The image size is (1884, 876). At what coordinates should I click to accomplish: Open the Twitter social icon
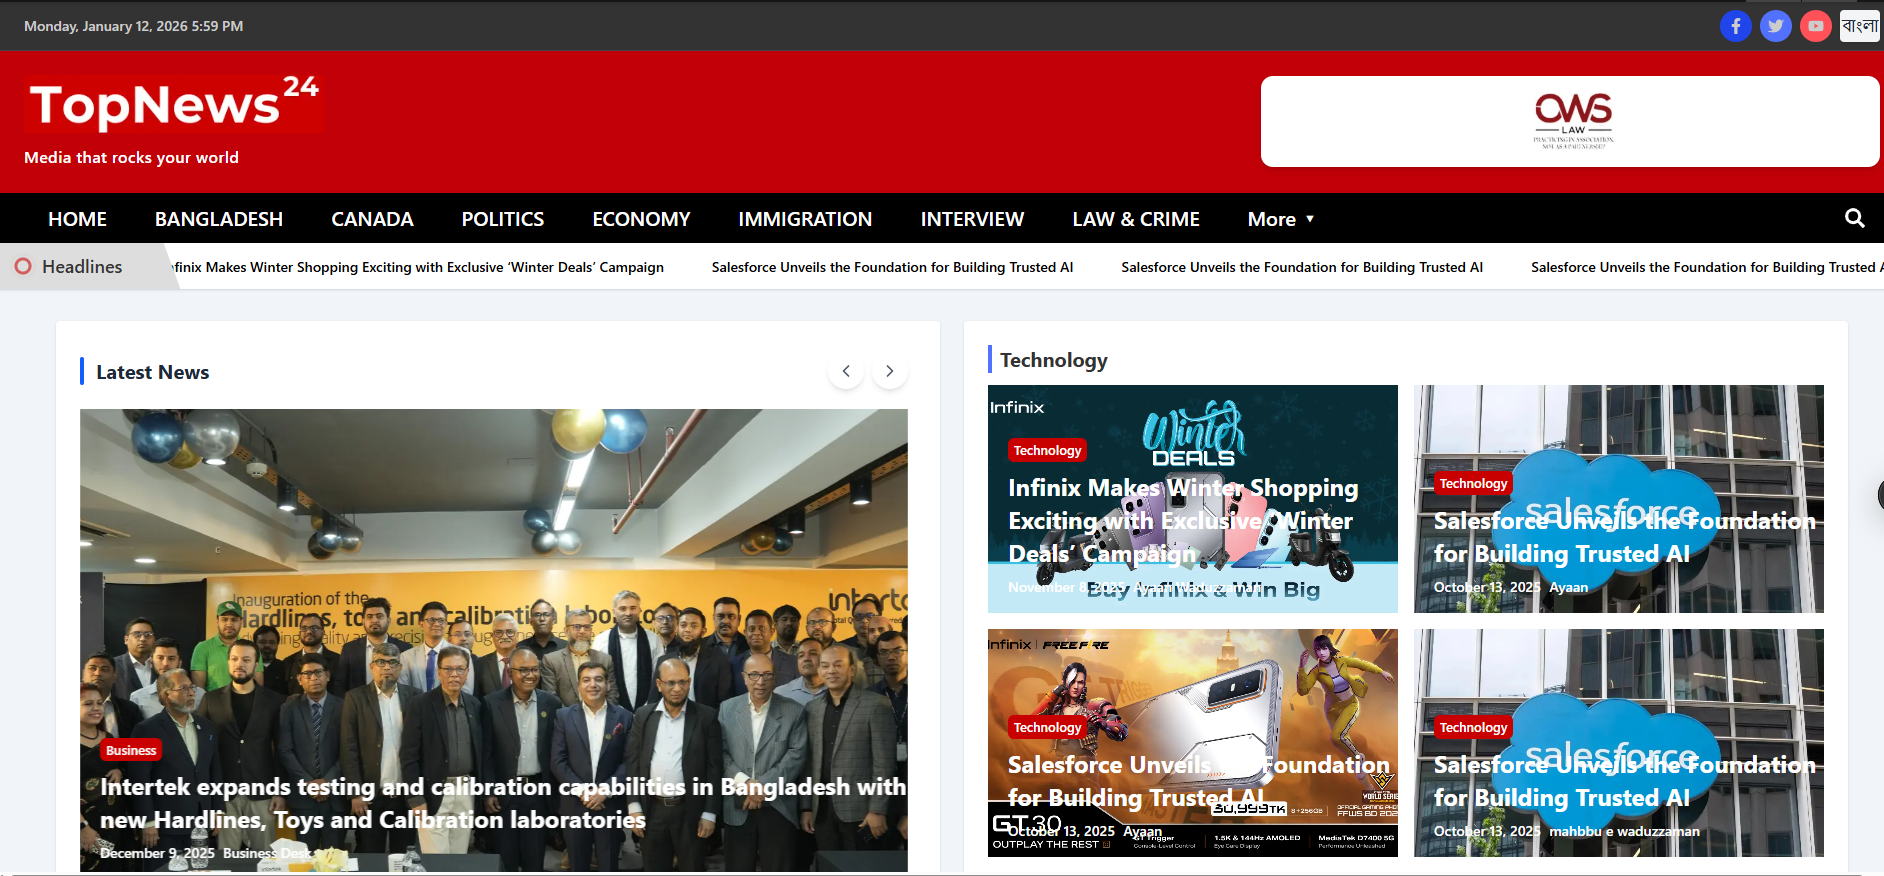(x=1775, y=26)
